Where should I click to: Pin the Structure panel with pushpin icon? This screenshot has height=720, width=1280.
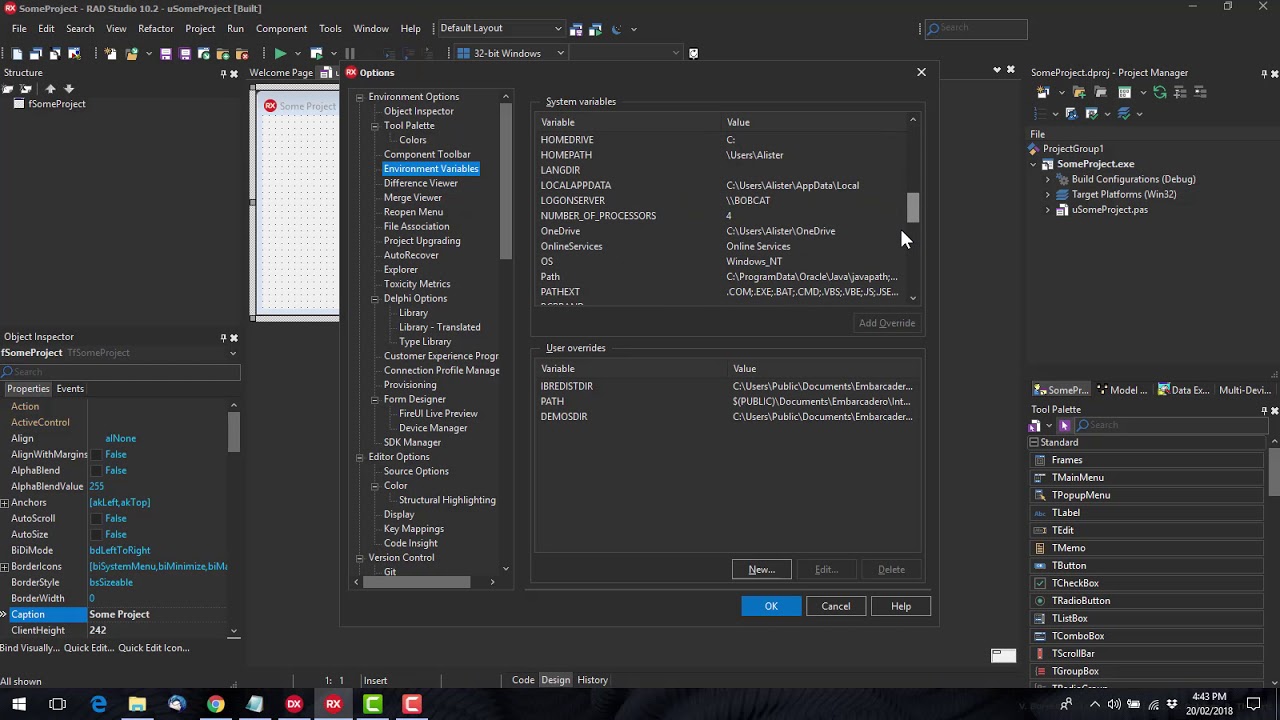[223, 73]
